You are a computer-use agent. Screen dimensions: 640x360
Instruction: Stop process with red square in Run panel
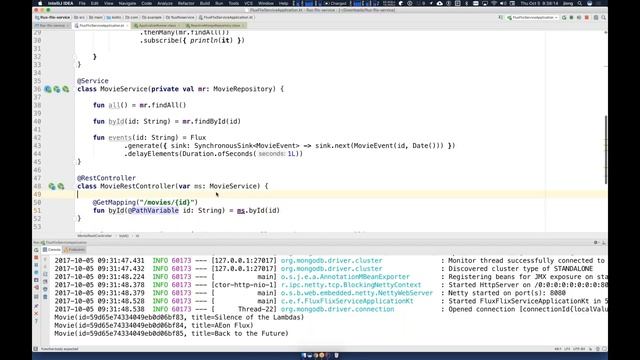click(36, 258)
